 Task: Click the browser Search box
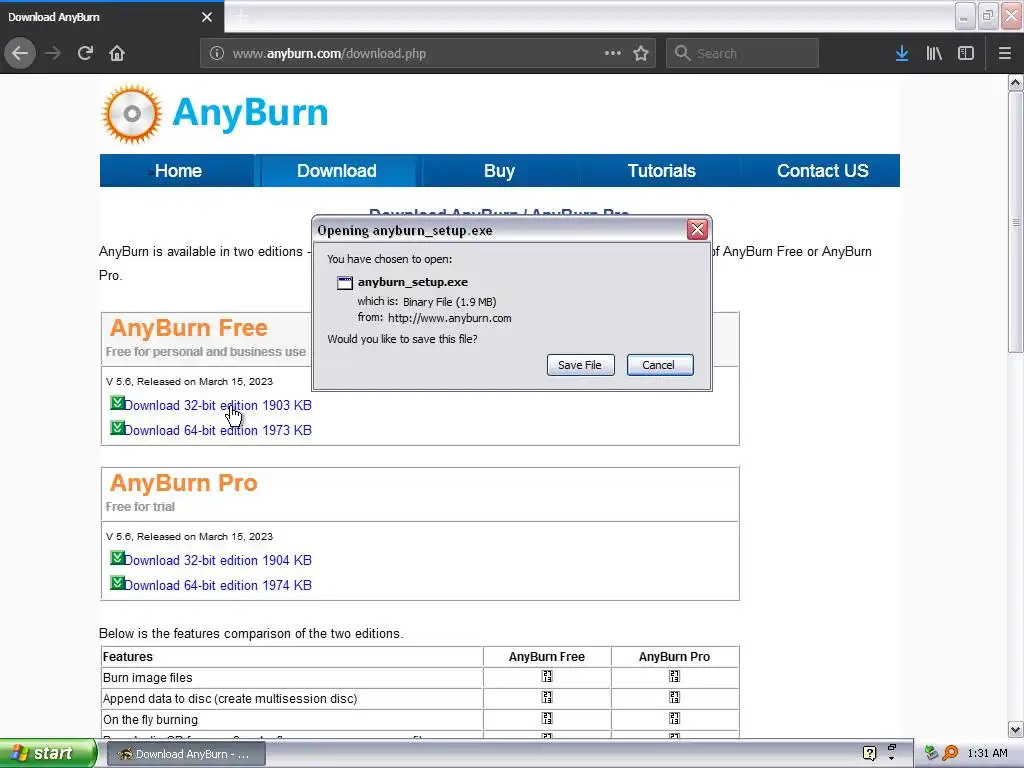click(742, 53)
